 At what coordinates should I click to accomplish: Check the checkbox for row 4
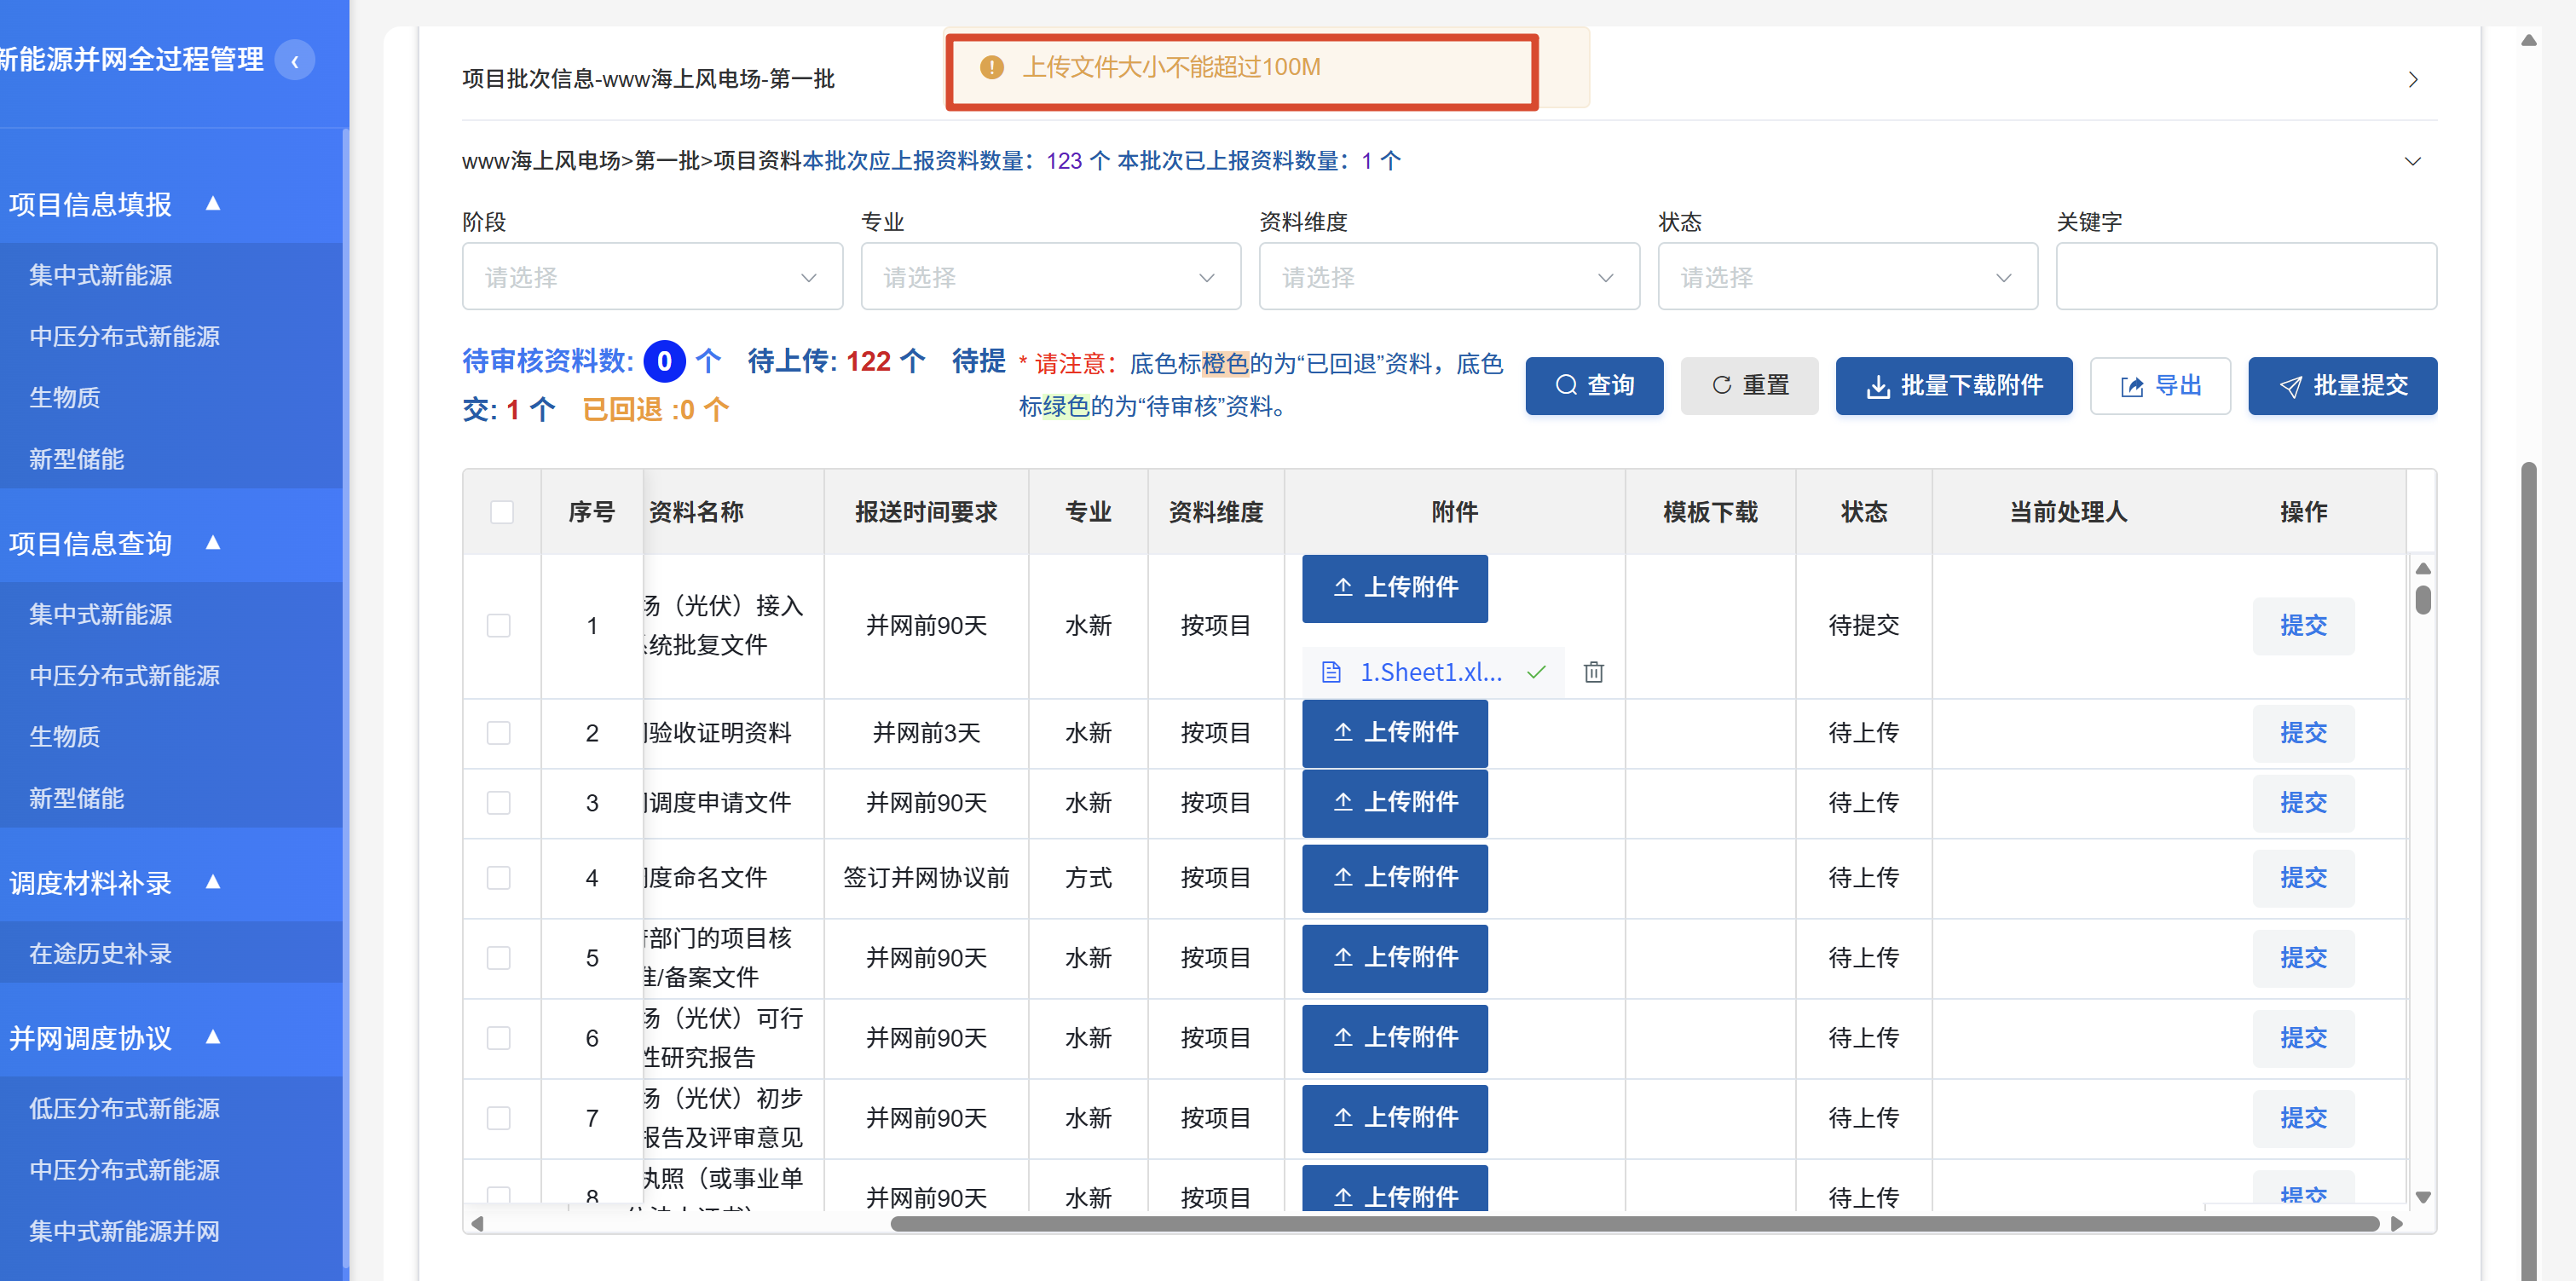498,878
